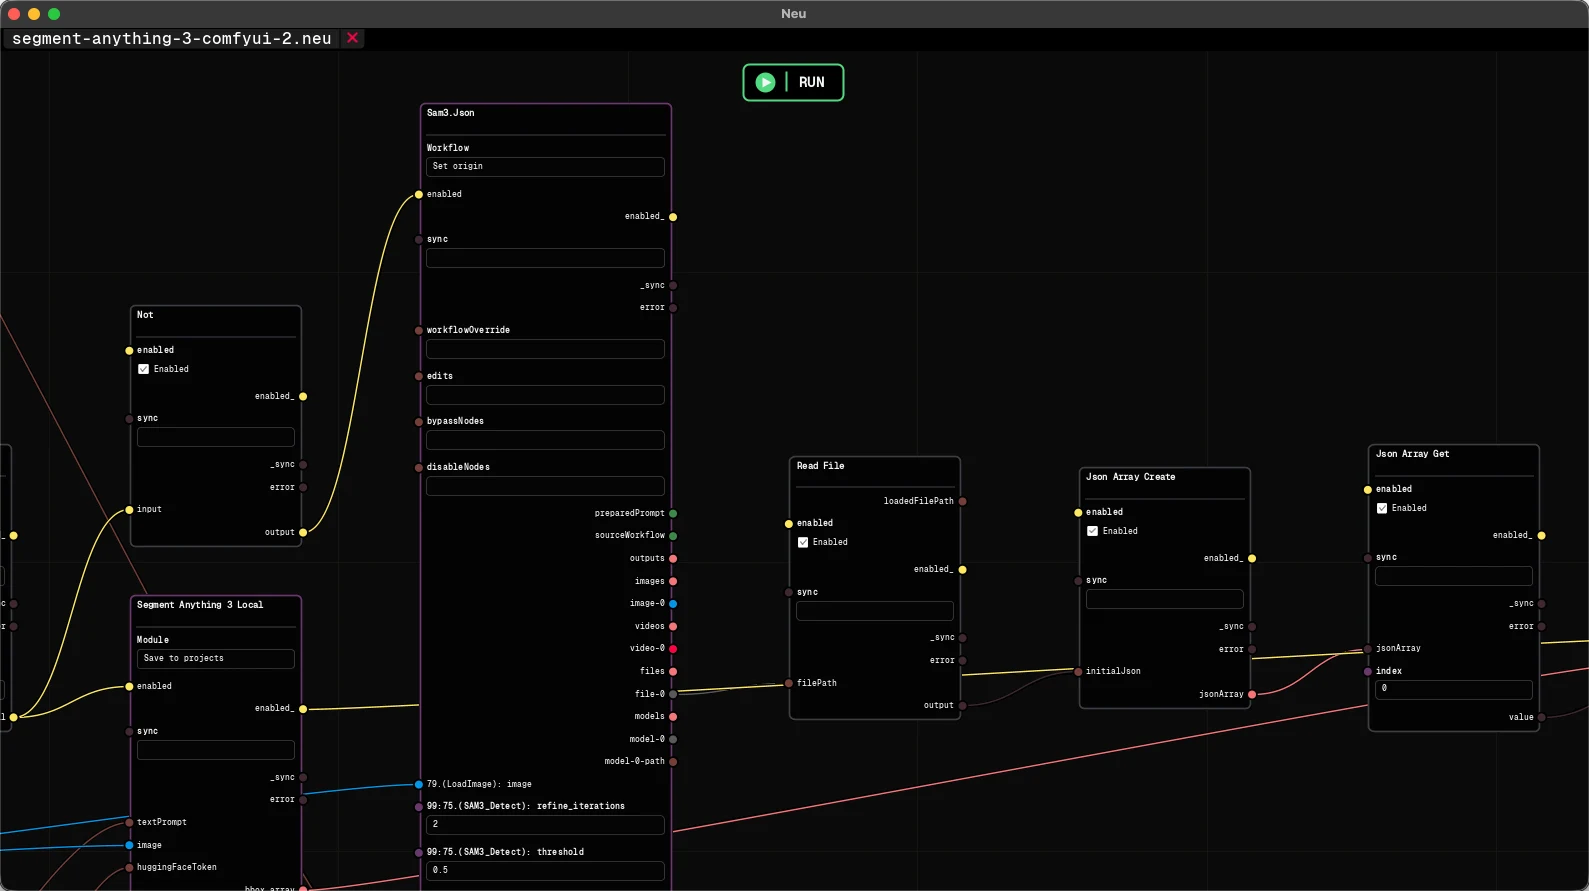Open the Workflow 'Set origin' selector

[545, 167]
